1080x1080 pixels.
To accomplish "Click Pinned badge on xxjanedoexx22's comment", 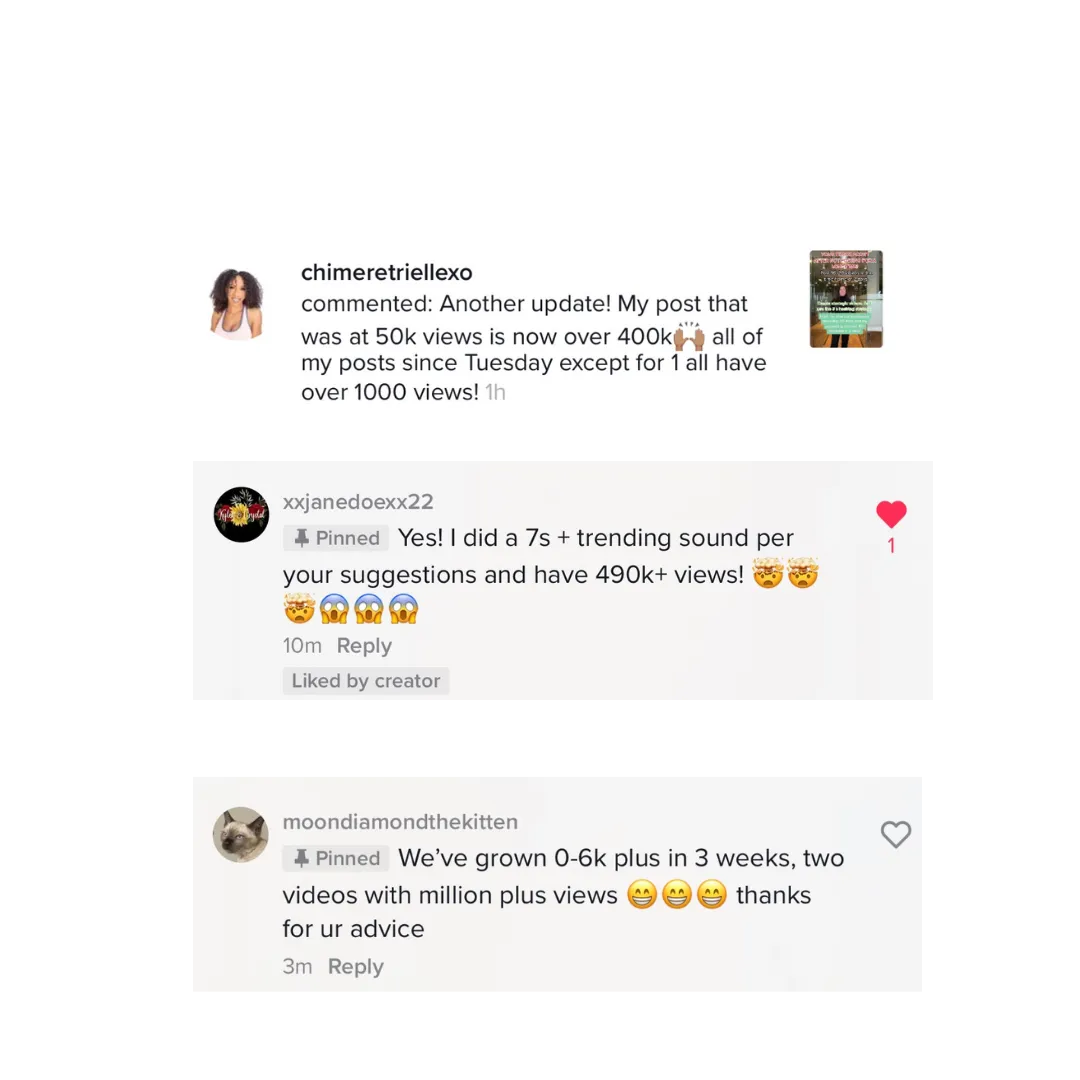I will pos(336,538).
